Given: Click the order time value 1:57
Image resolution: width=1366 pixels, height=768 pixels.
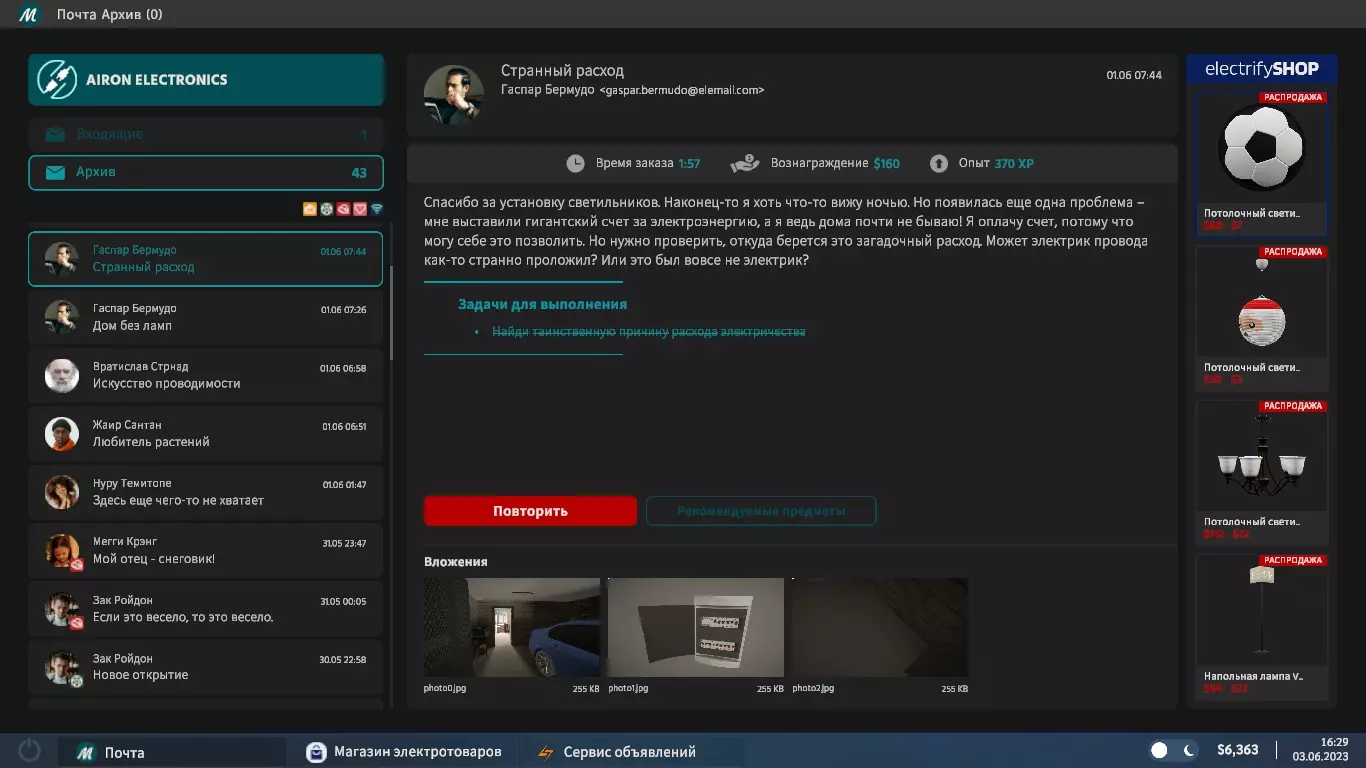Looking at the screenshot, I should click(x=689, y=163).
